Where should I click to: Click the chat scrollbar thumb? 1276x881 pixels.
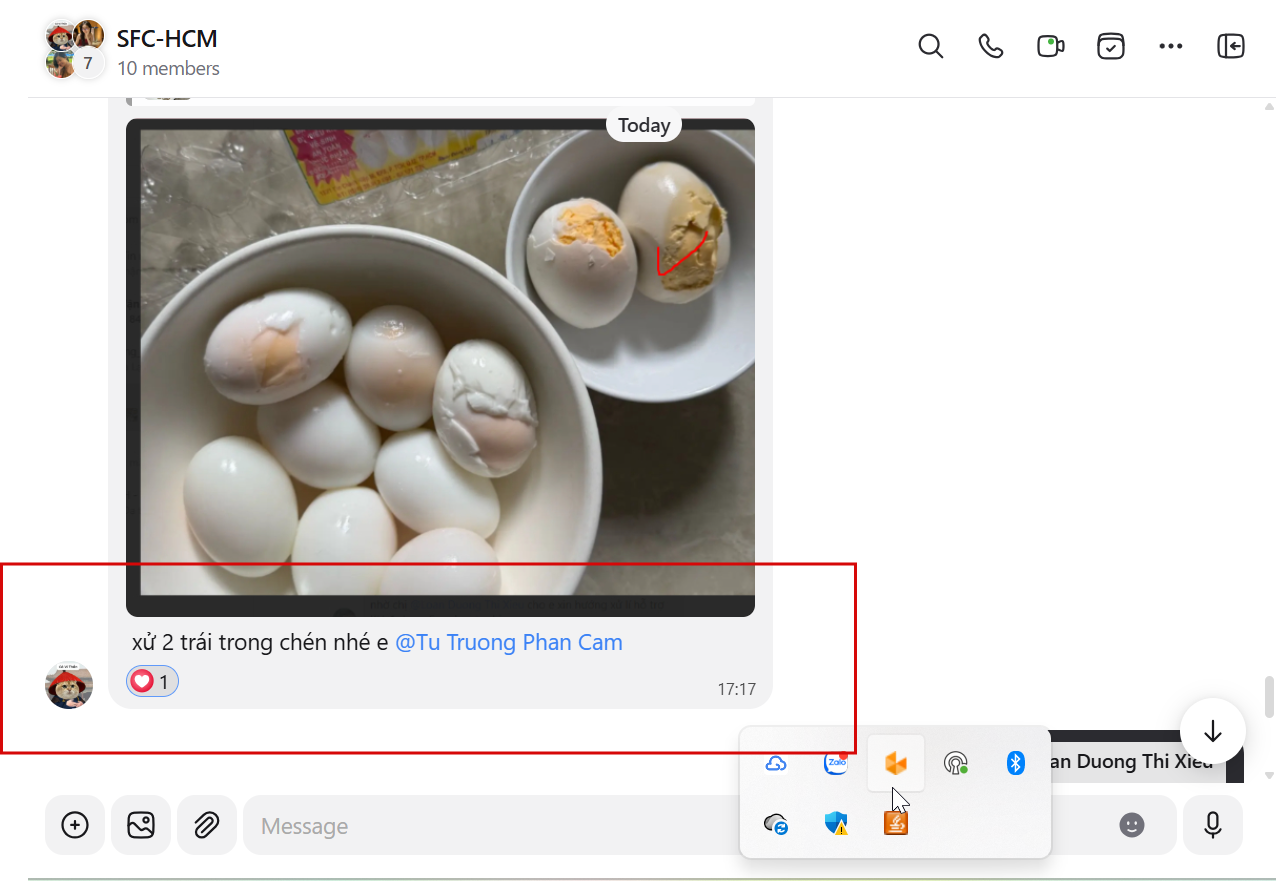1269,697
